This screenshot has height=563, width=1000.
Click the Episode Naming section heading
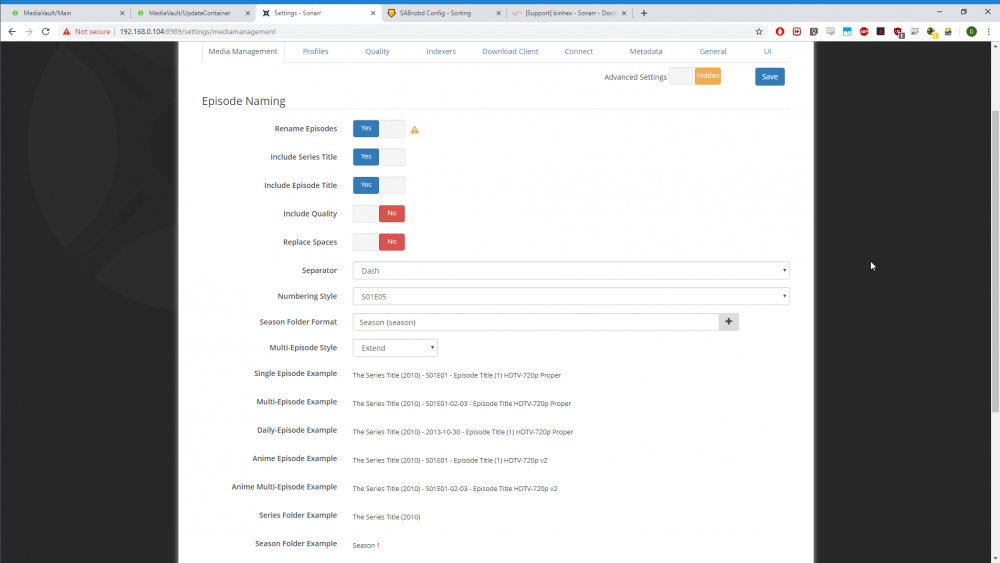pyautogui.click(x=244, y=101)
